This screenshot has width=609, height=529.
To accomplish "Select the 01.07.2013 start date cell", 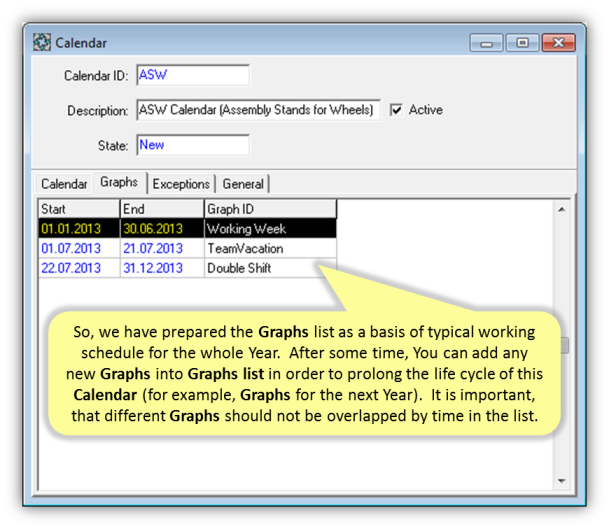I will [x=79, y=248].
